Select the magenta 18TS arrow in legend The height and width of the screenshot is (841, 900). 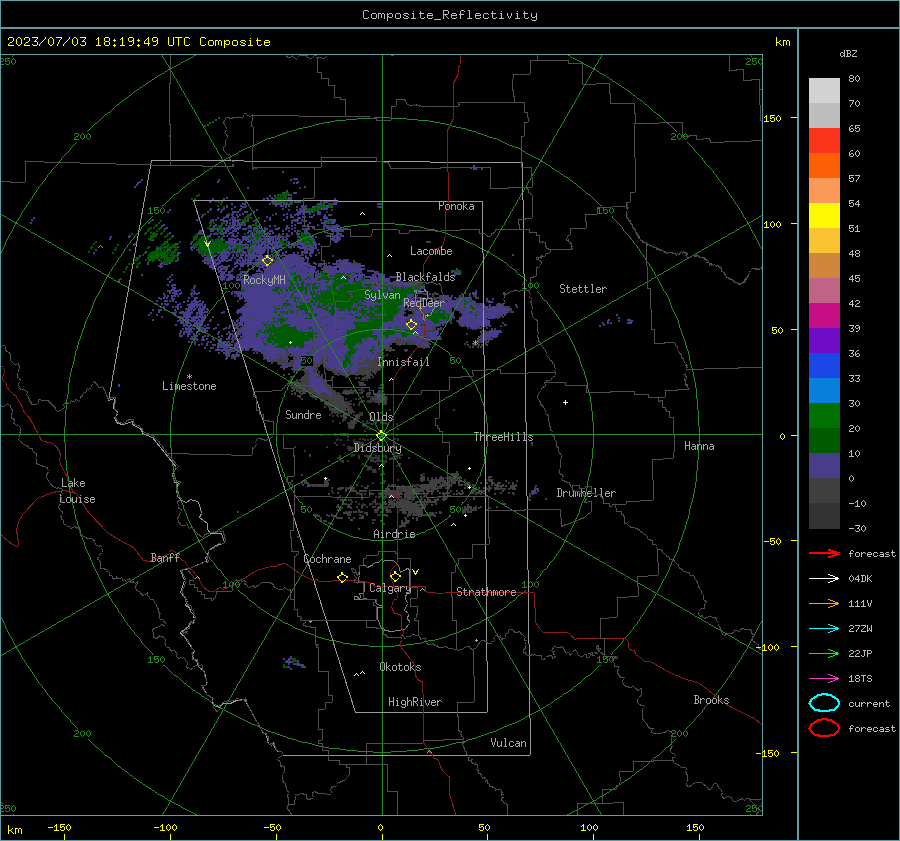pos(824,678)
